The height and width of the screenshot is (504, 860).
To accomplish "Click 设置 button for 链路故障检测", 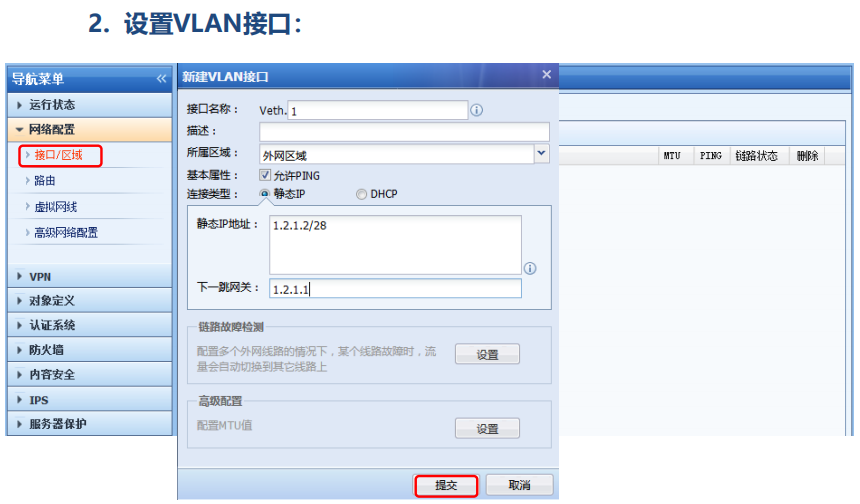I will (x=487, y=355).
